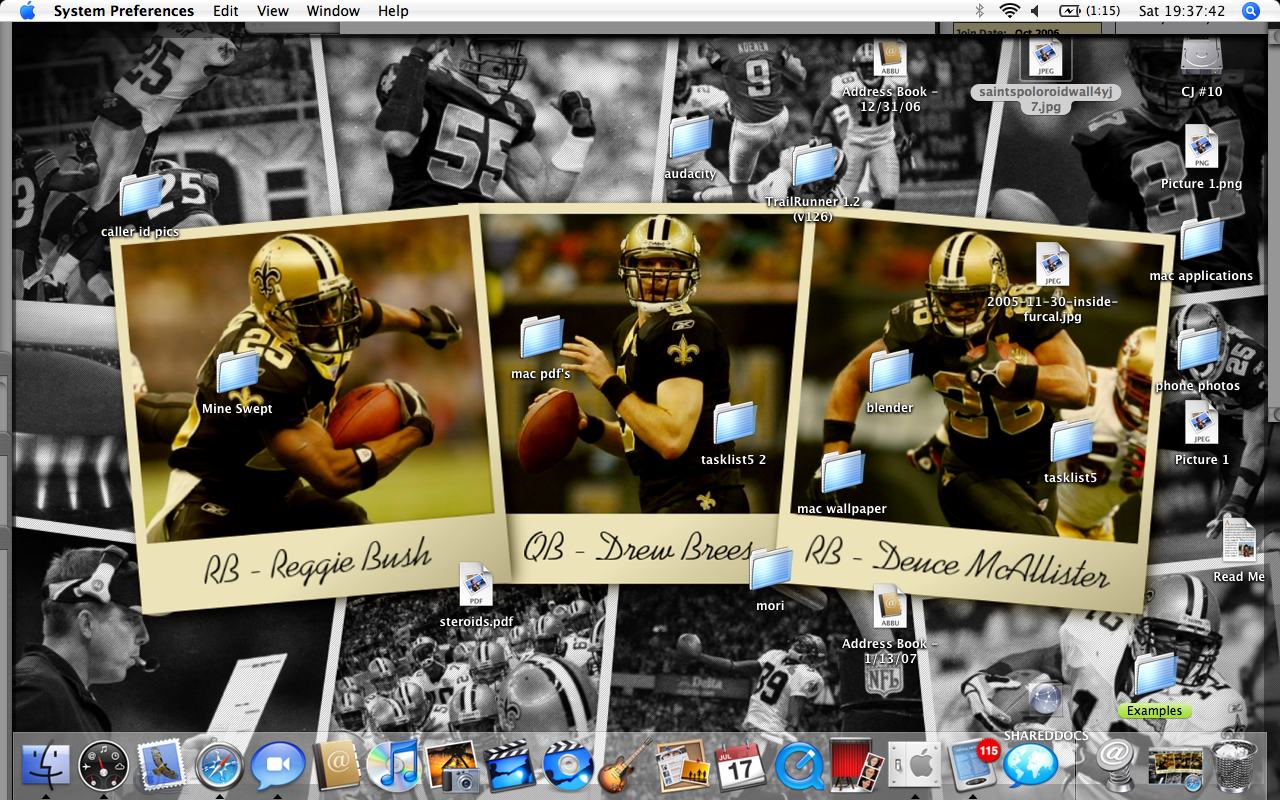This screenshot has width=1280, height=800.
Task: Open iChat from the dock
Action: click(x=277, y=766)
